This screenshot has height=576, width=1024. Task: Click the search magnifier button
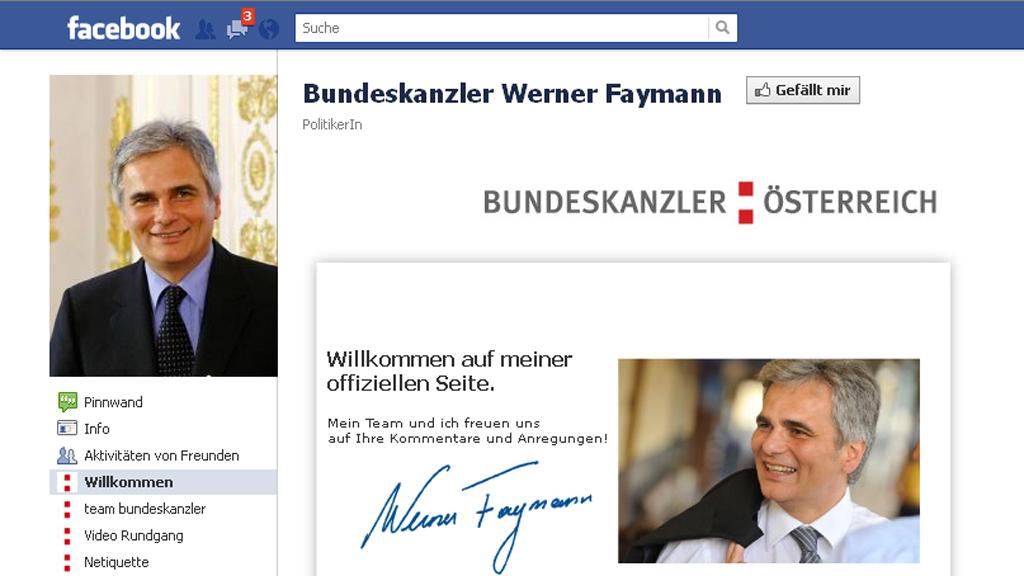coord(722,27)
